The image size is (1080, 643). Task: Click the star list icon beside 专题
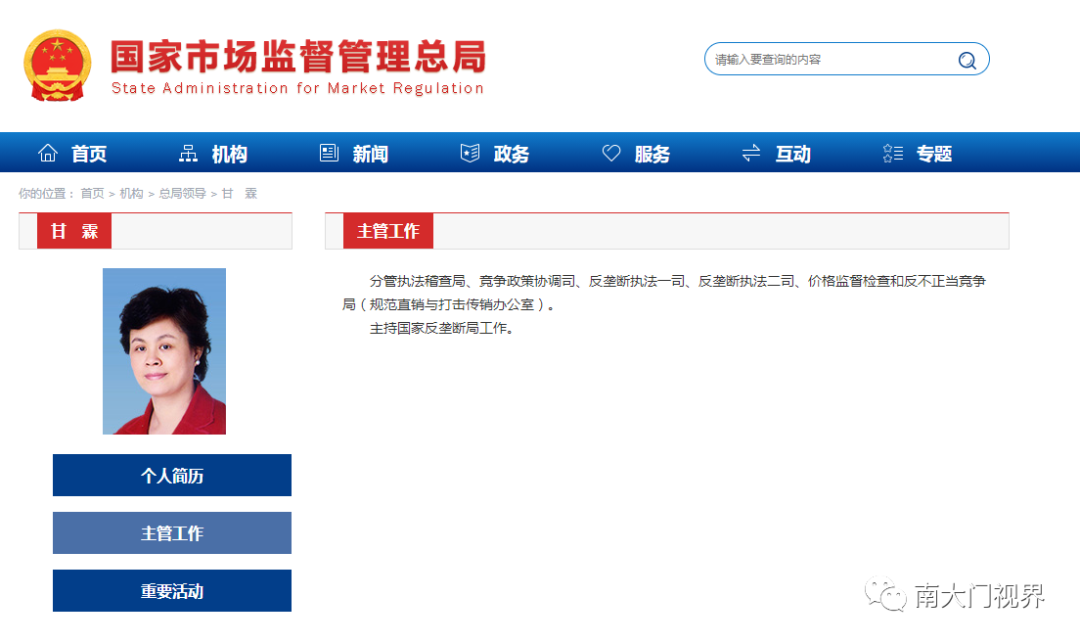[893, 153]
